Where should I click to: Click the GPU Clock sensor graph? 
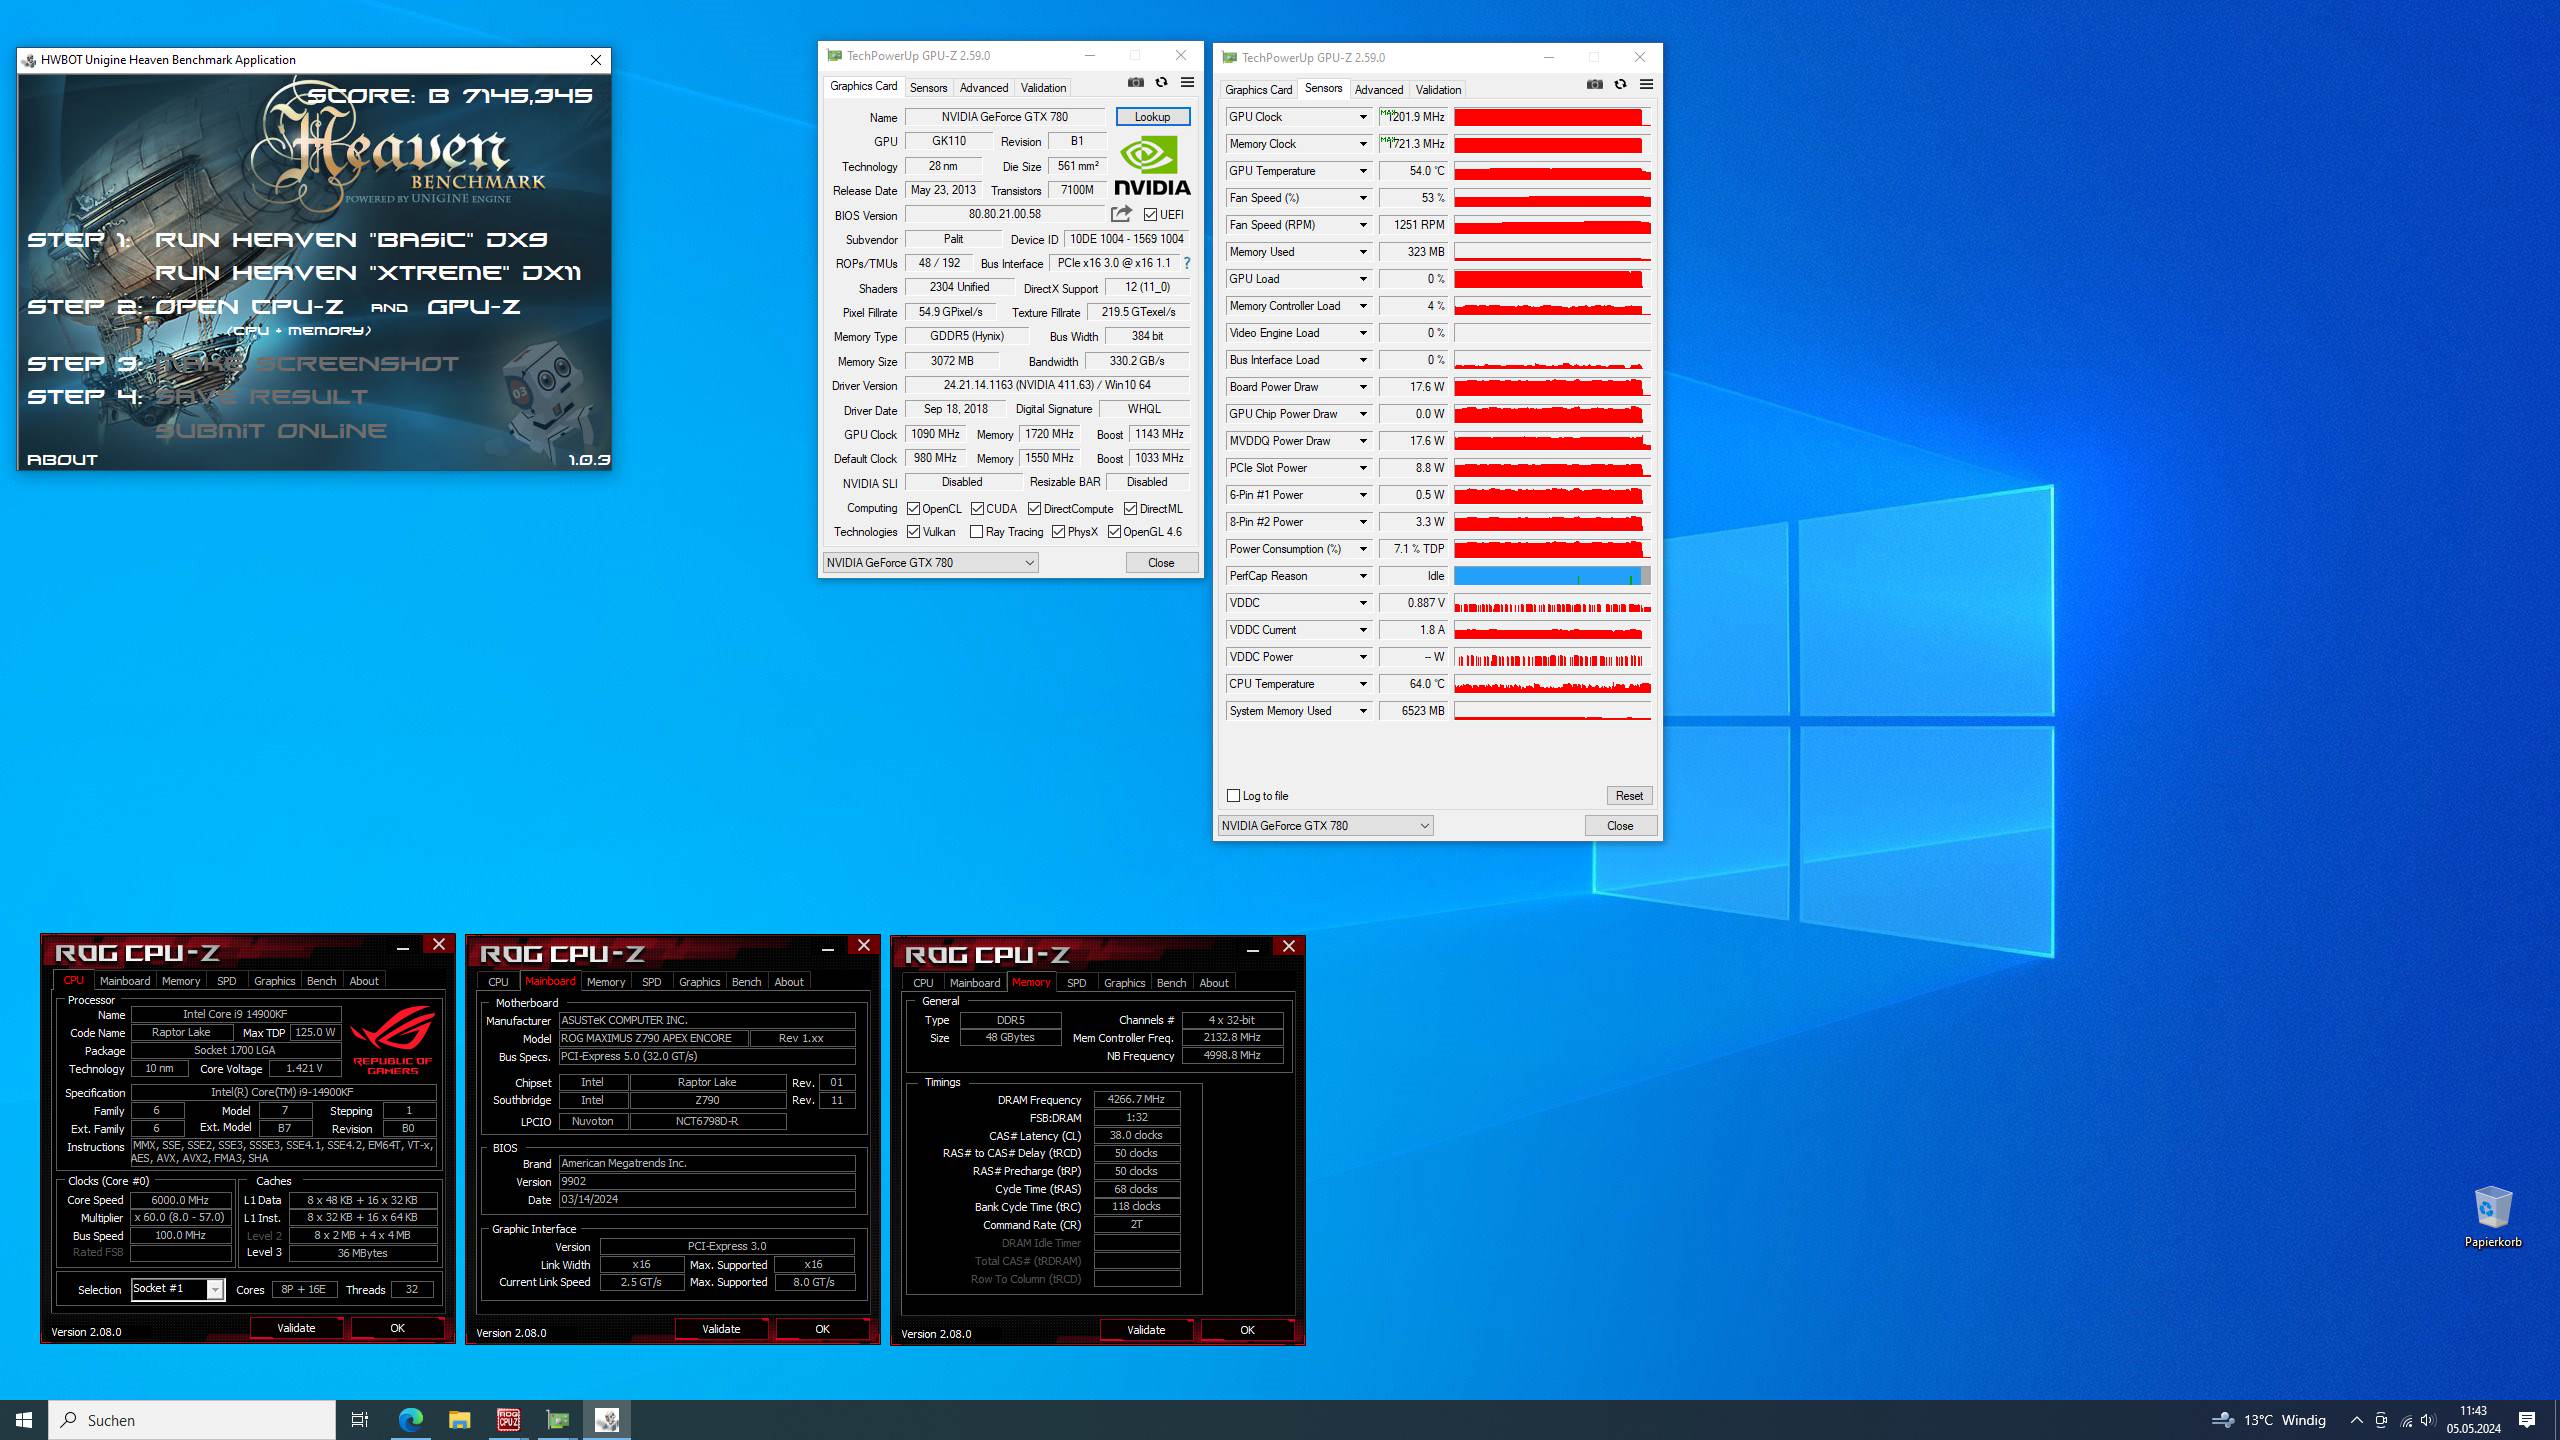pos(1552,117)
